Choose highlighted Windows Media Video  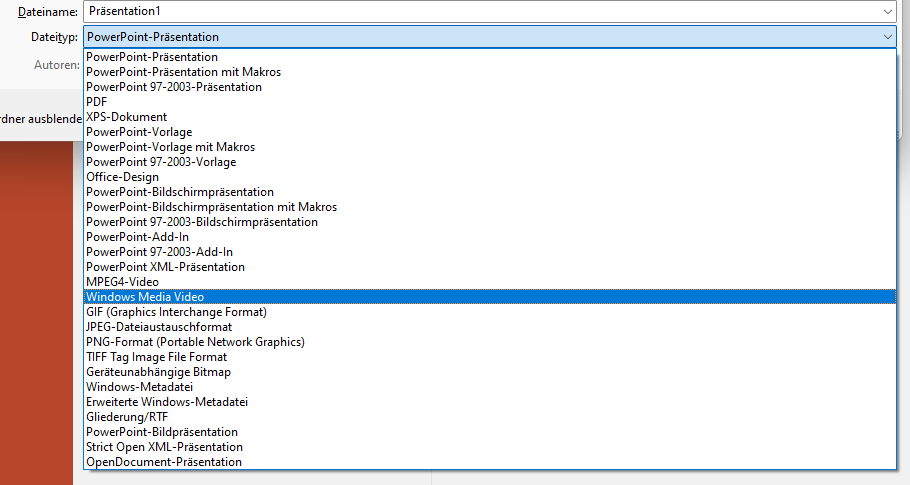tap(490, 297)
